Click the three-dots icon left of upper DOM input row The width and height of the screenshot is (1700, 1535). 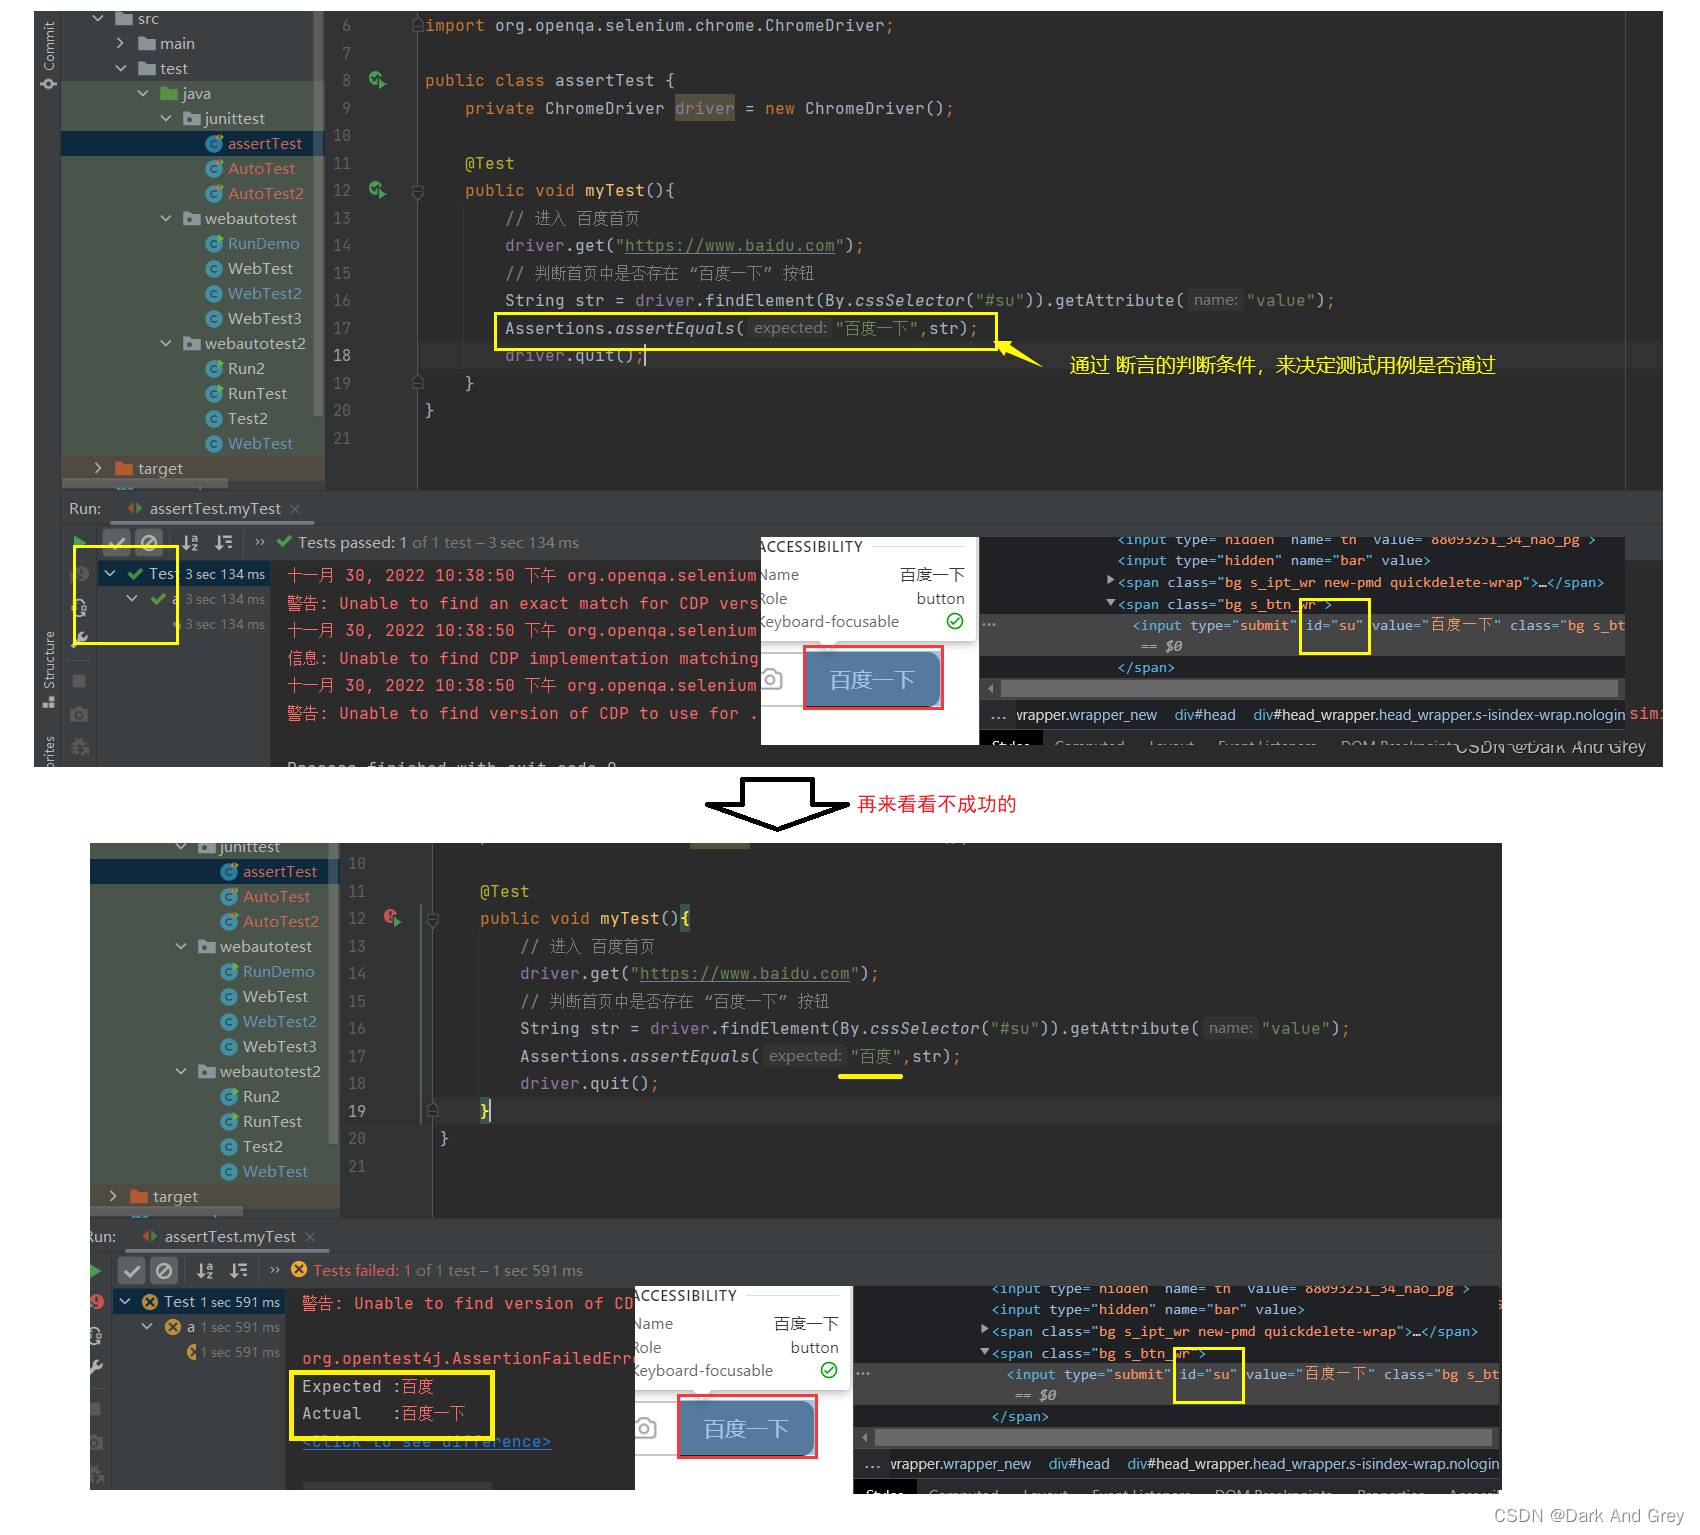pyautogui.click(x=989, y=625)
